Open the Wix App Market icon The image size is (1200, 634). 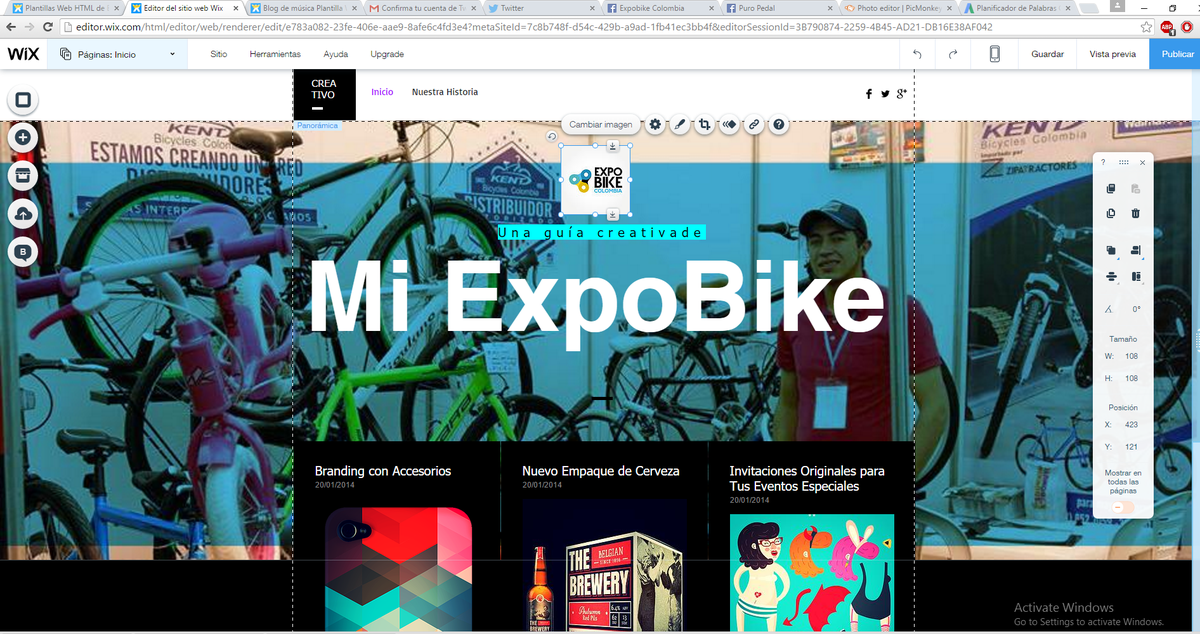pyautogui.click(x=23, y=175)
